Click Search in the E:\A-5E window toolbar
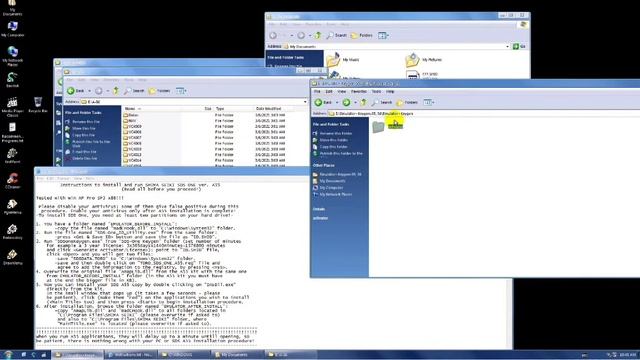The width and height of the screenshot is (640, 360). click(134, 91)
